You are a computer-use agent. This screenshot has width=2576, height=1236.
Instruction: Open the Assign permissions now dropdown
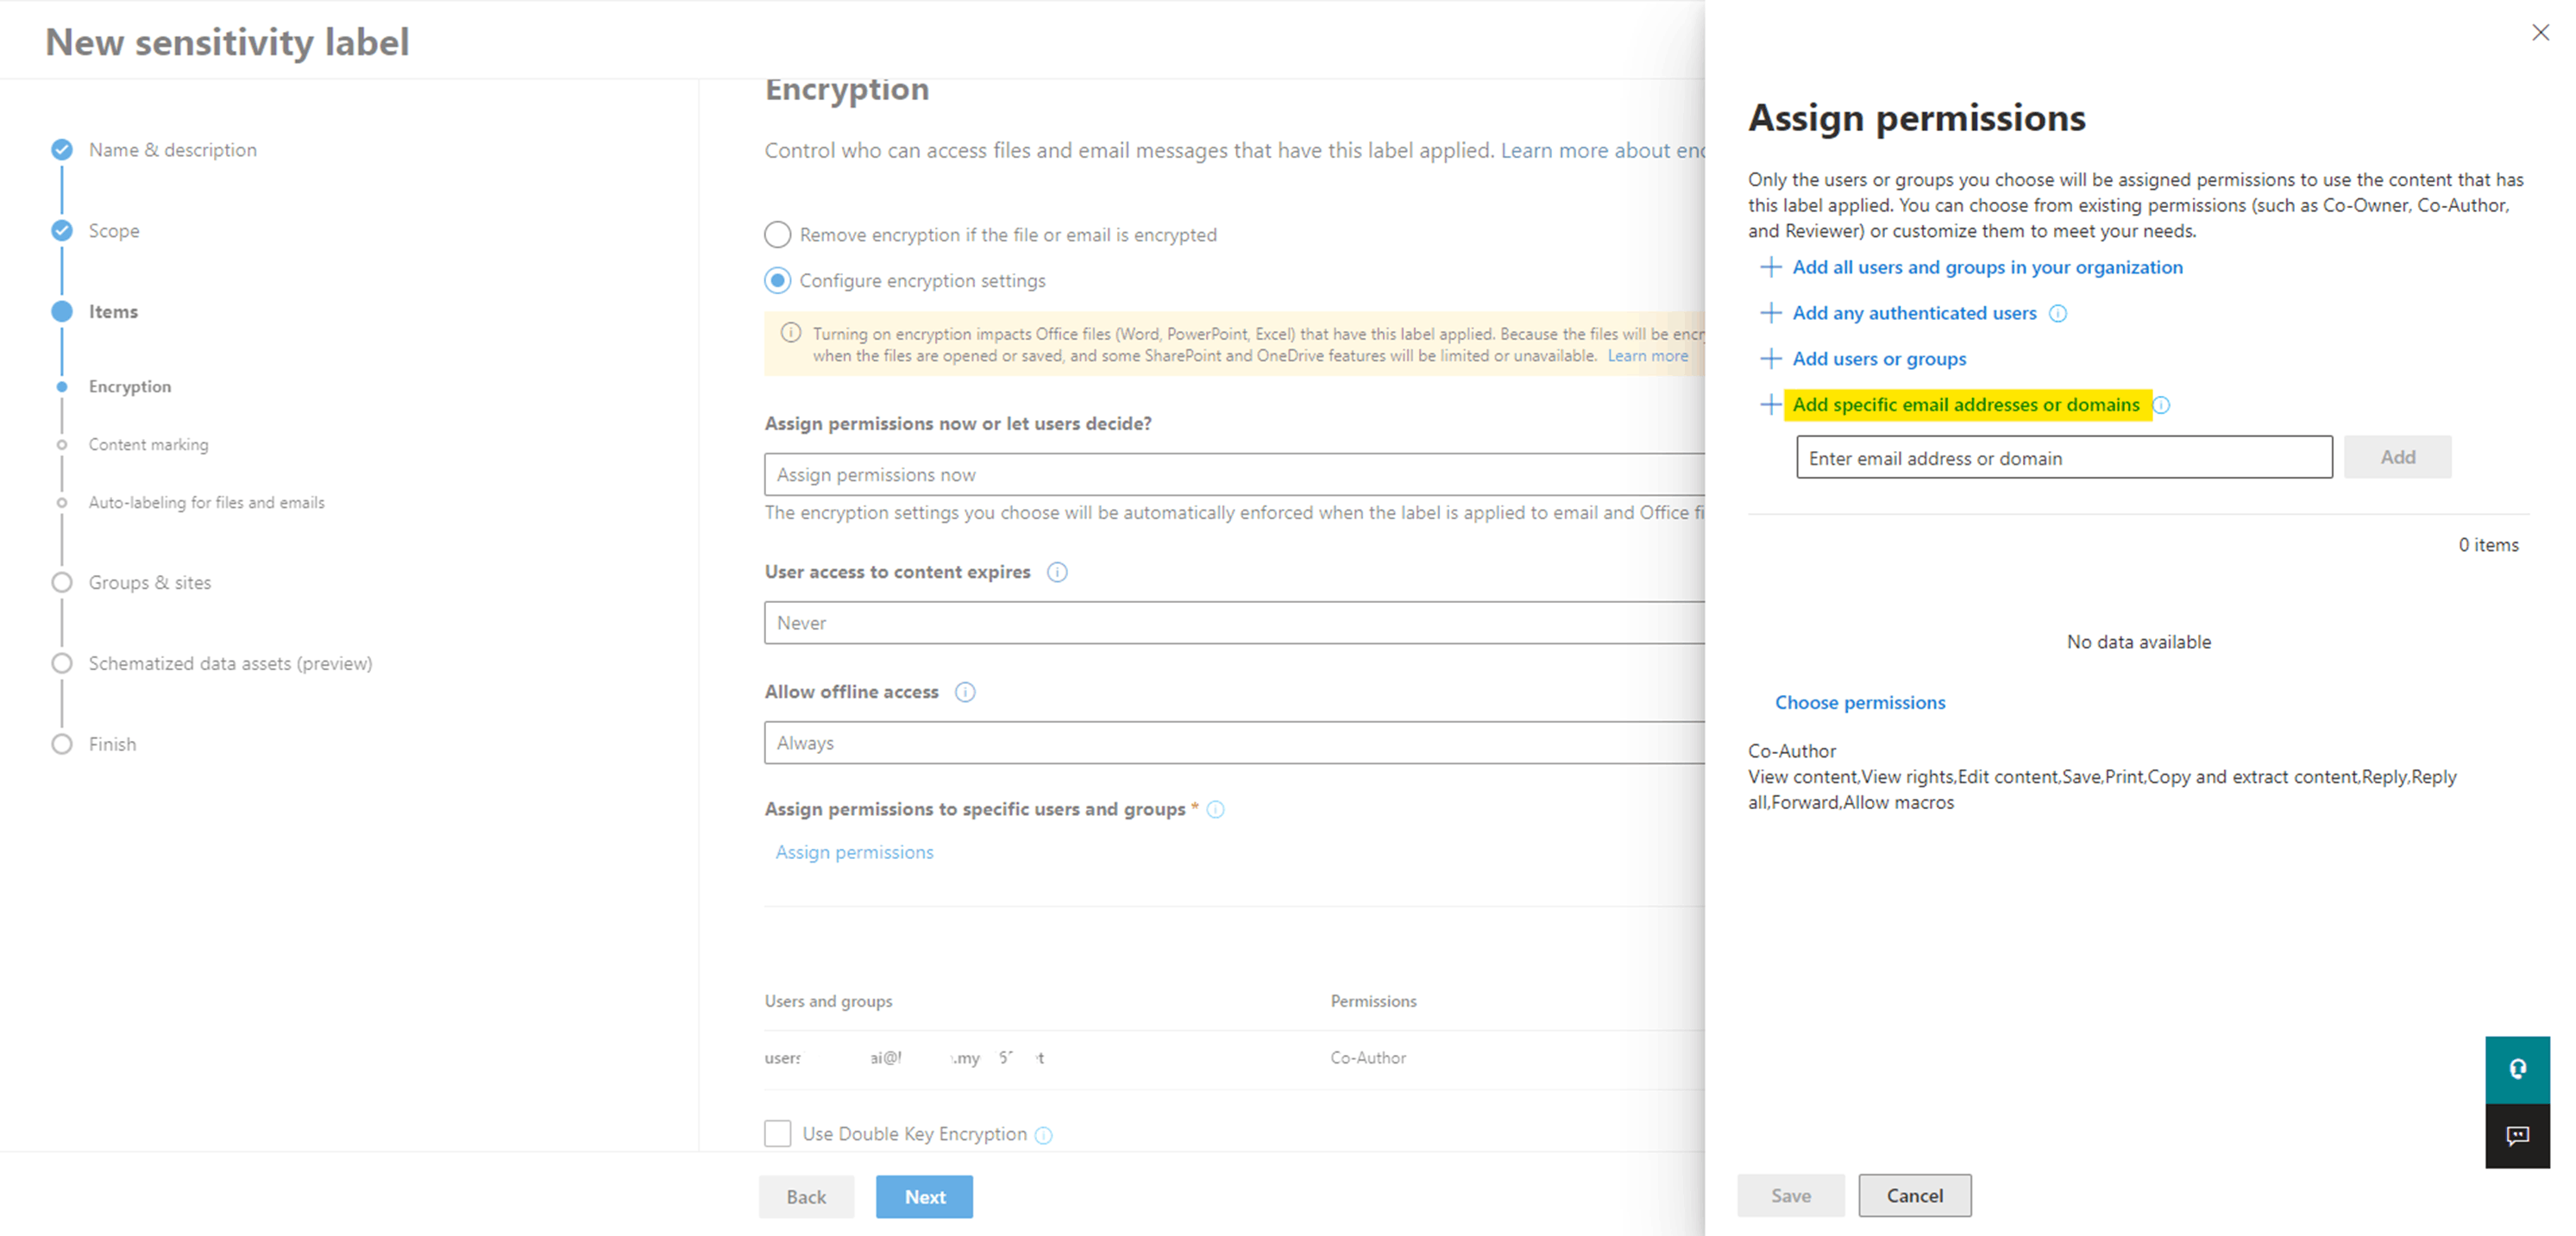(1235, 475)
